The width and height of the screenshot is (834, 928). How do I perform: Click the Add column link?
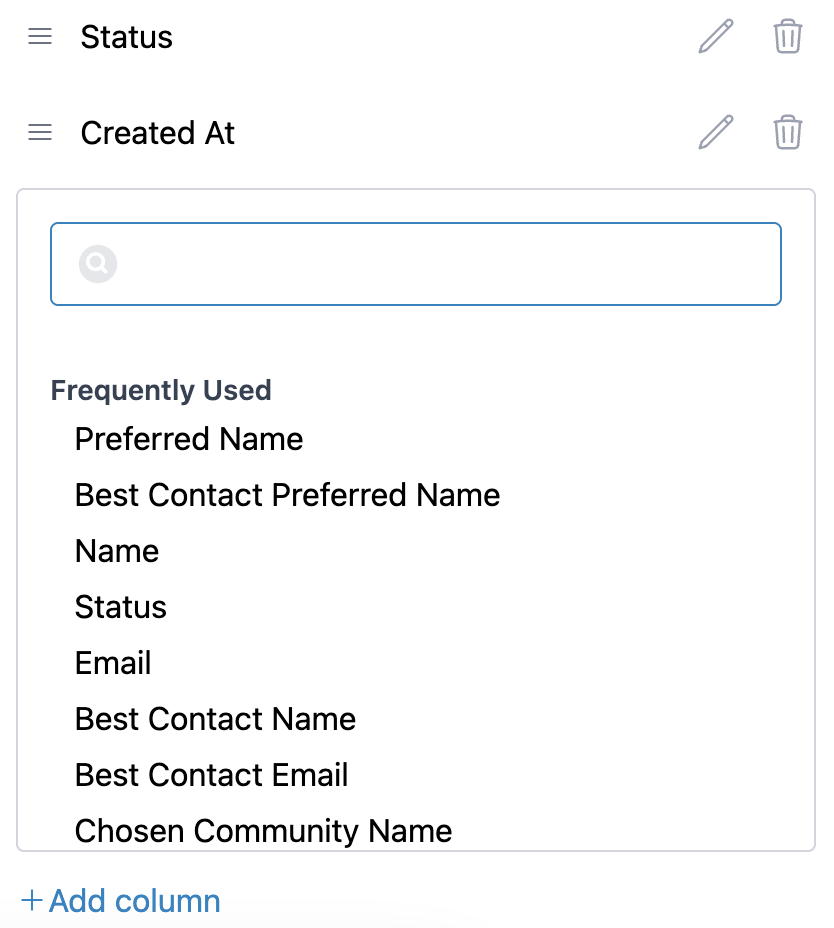(134, 901)
